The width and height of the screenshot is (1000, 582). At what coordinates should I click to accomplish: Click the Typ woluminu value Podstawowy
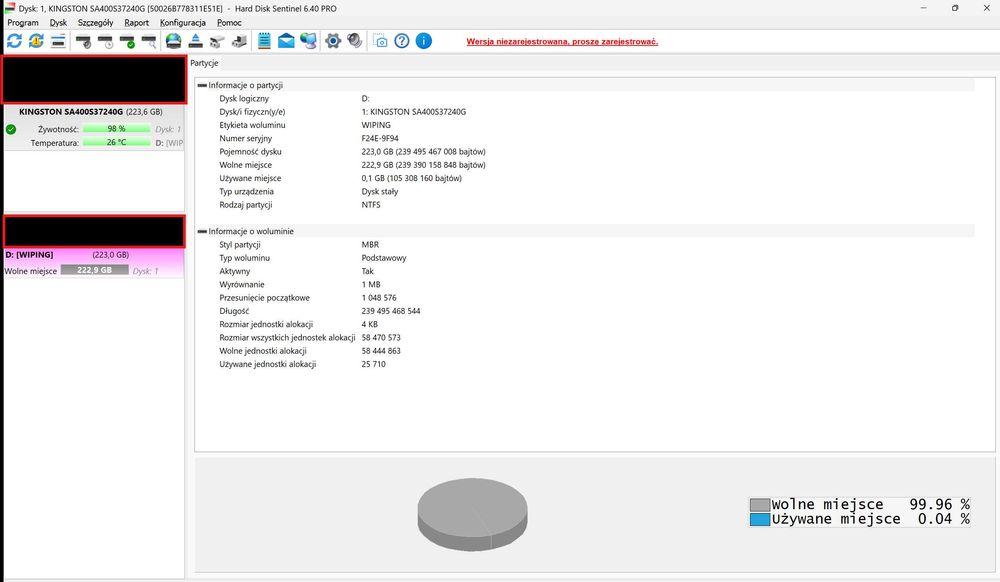(x=384, y=258)
